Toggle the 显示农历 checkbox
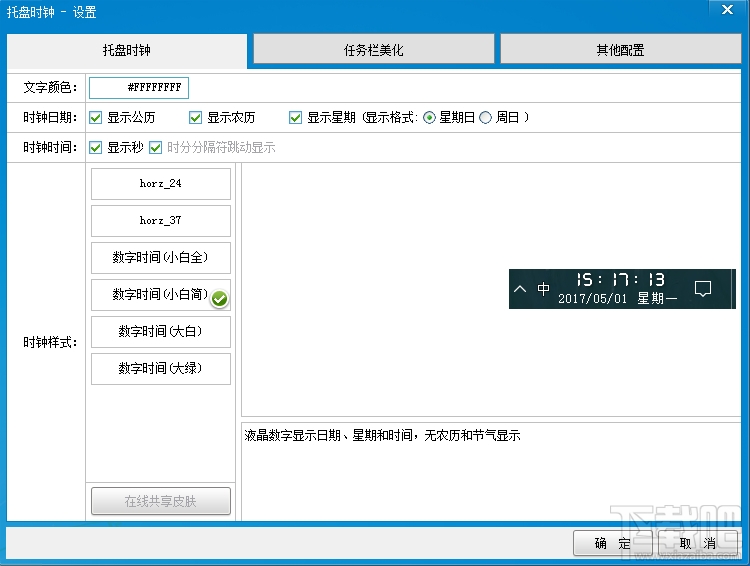 tap(195, 118)
